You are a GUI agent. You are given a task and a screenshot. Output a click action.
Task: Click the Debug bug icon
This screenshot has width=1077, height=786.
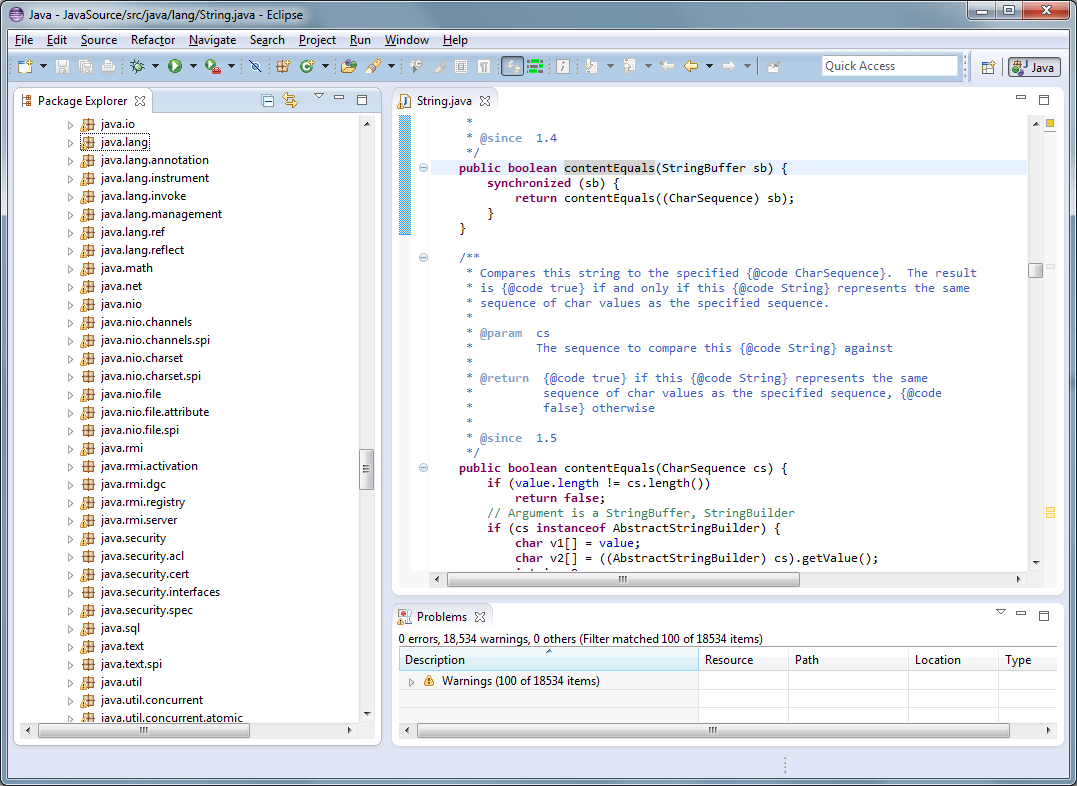click(x=137, y=66)
